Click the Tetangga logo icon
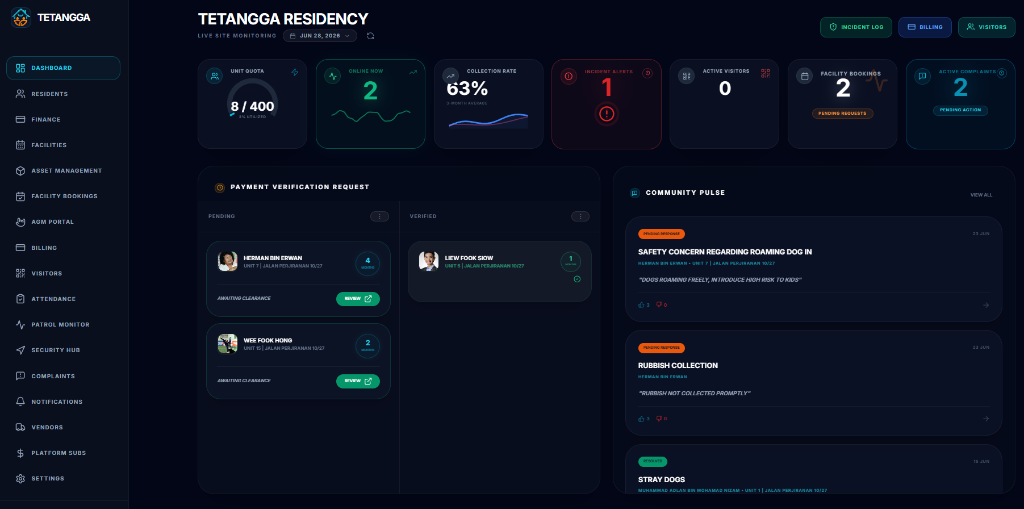 [21, 18]
